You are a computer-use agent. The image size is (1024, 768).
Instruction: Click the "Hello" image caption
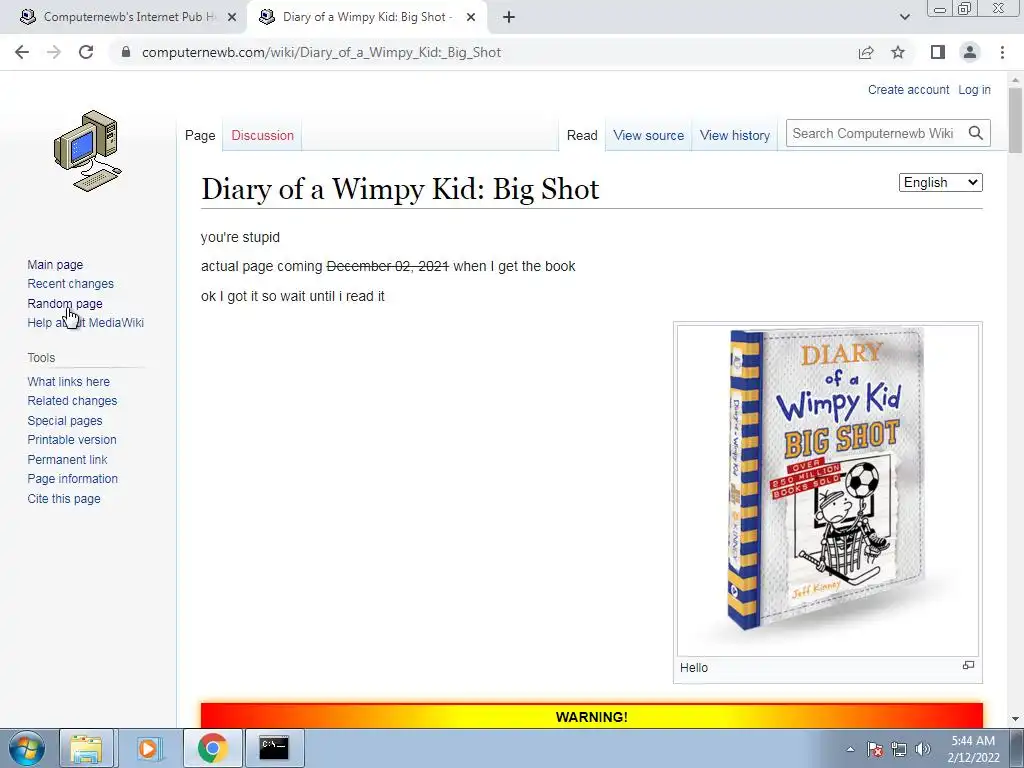(x=694, y=667)
